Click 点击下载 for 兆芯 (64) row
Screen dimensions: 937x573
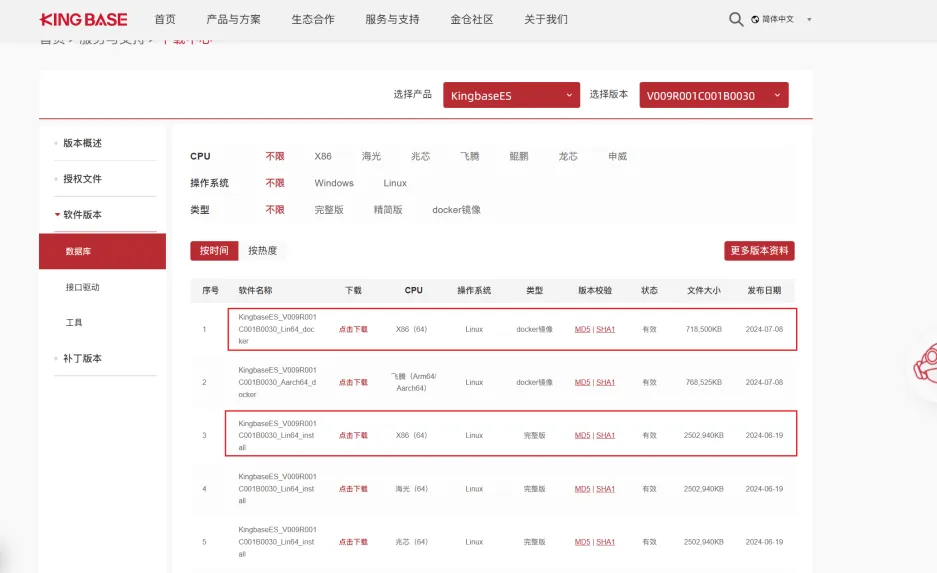click(x=353, y=542)
